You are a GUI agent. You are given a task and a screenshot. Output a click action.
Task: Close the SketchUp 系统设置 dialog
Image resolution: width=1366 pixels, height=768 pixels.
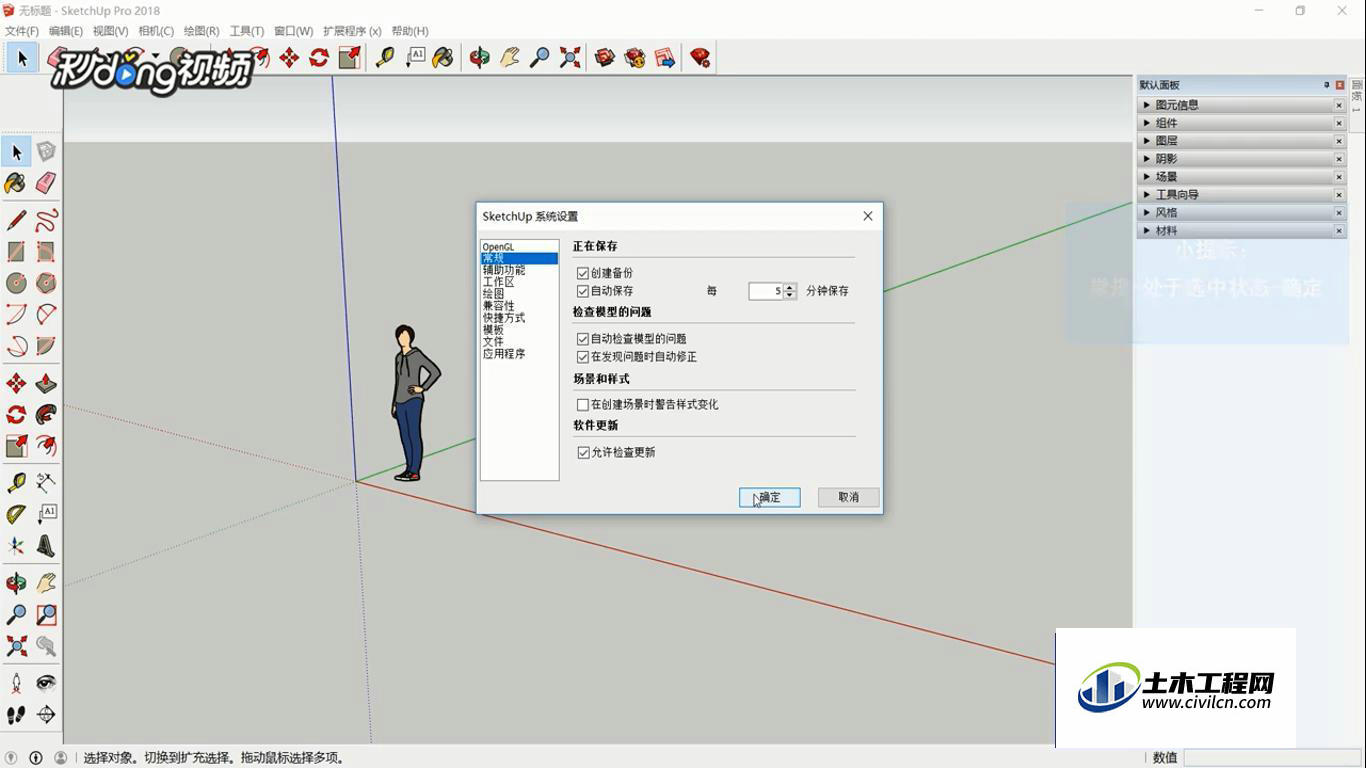click(867, 216)
